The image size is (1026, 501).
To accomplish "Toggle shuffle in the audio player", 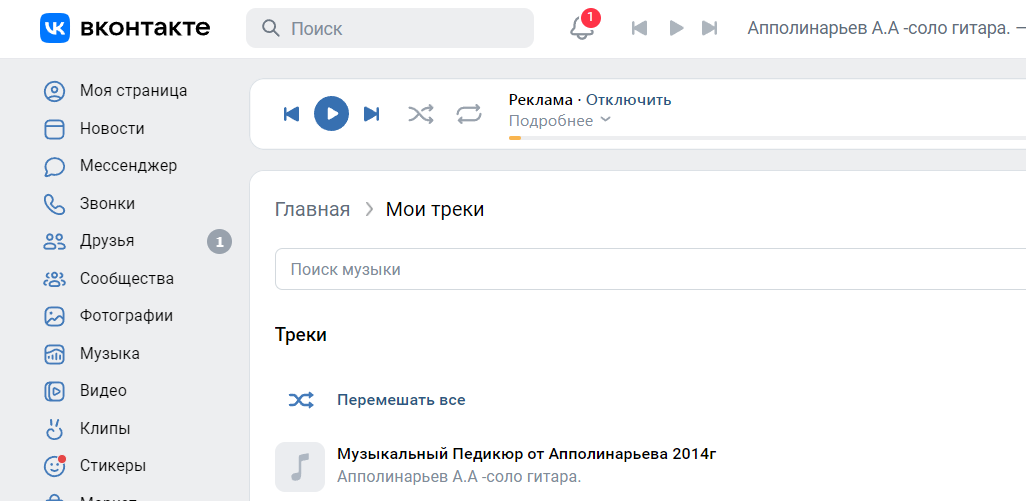I will click(421, 114).
